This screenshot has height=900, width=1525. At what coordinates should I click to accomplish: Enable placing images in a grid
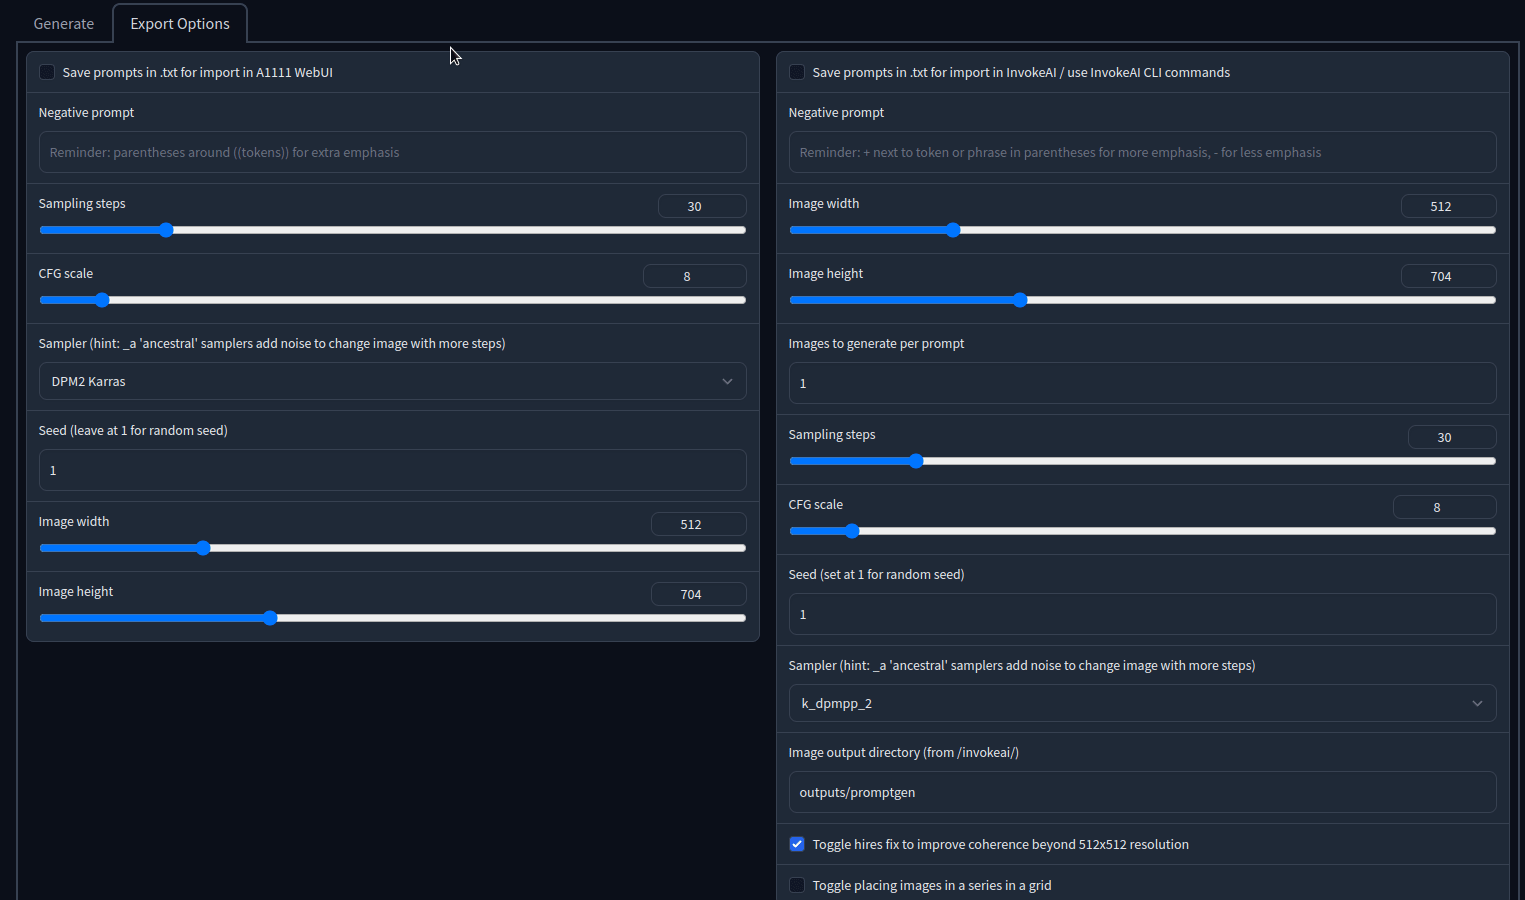coord(797,885)
